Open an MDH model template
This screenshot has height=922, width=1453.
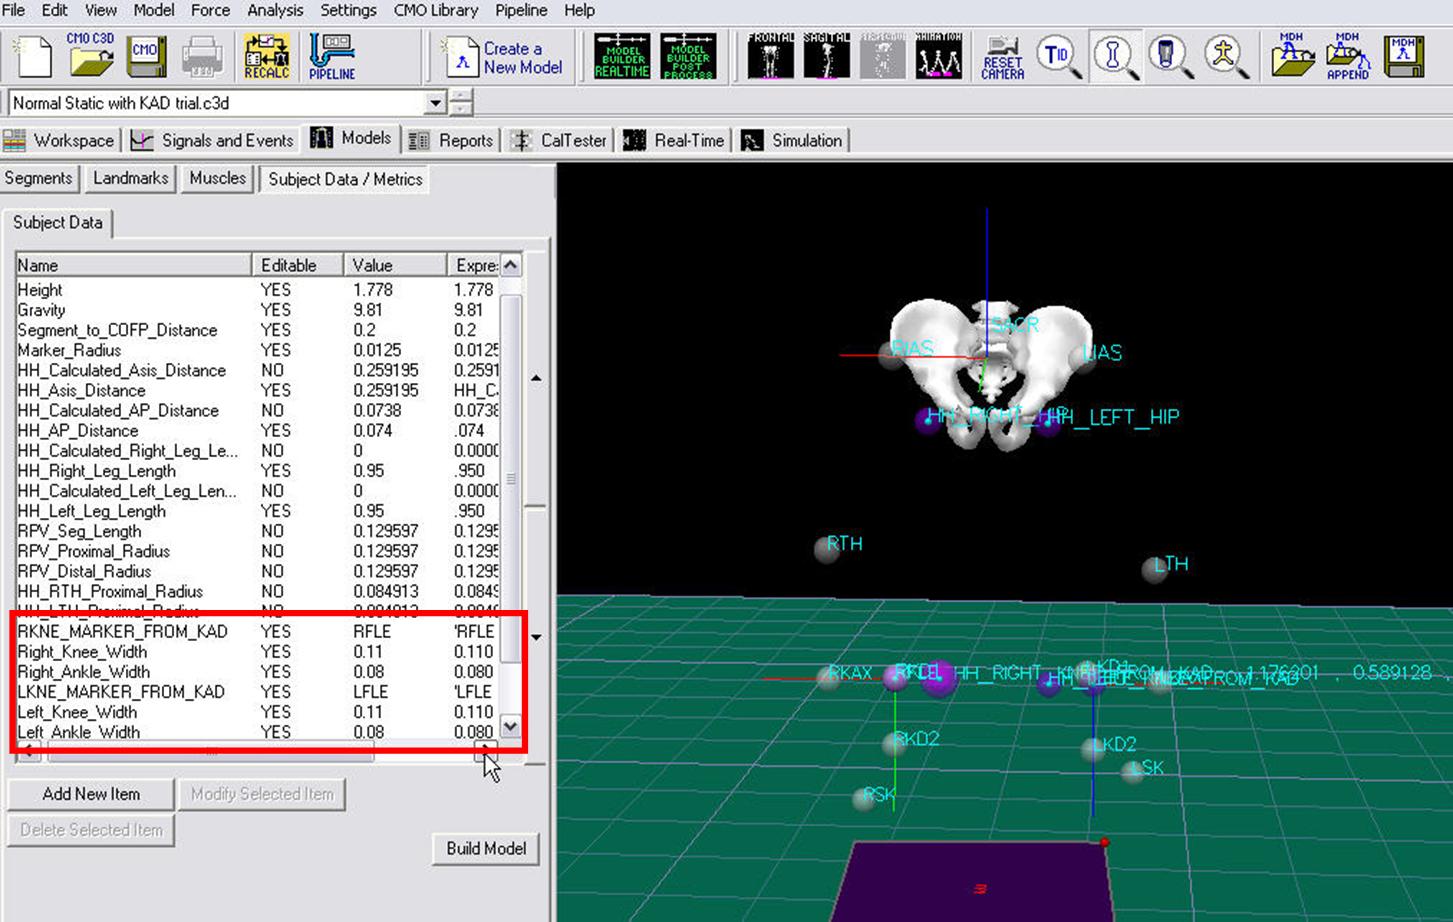click(1292, 56)
